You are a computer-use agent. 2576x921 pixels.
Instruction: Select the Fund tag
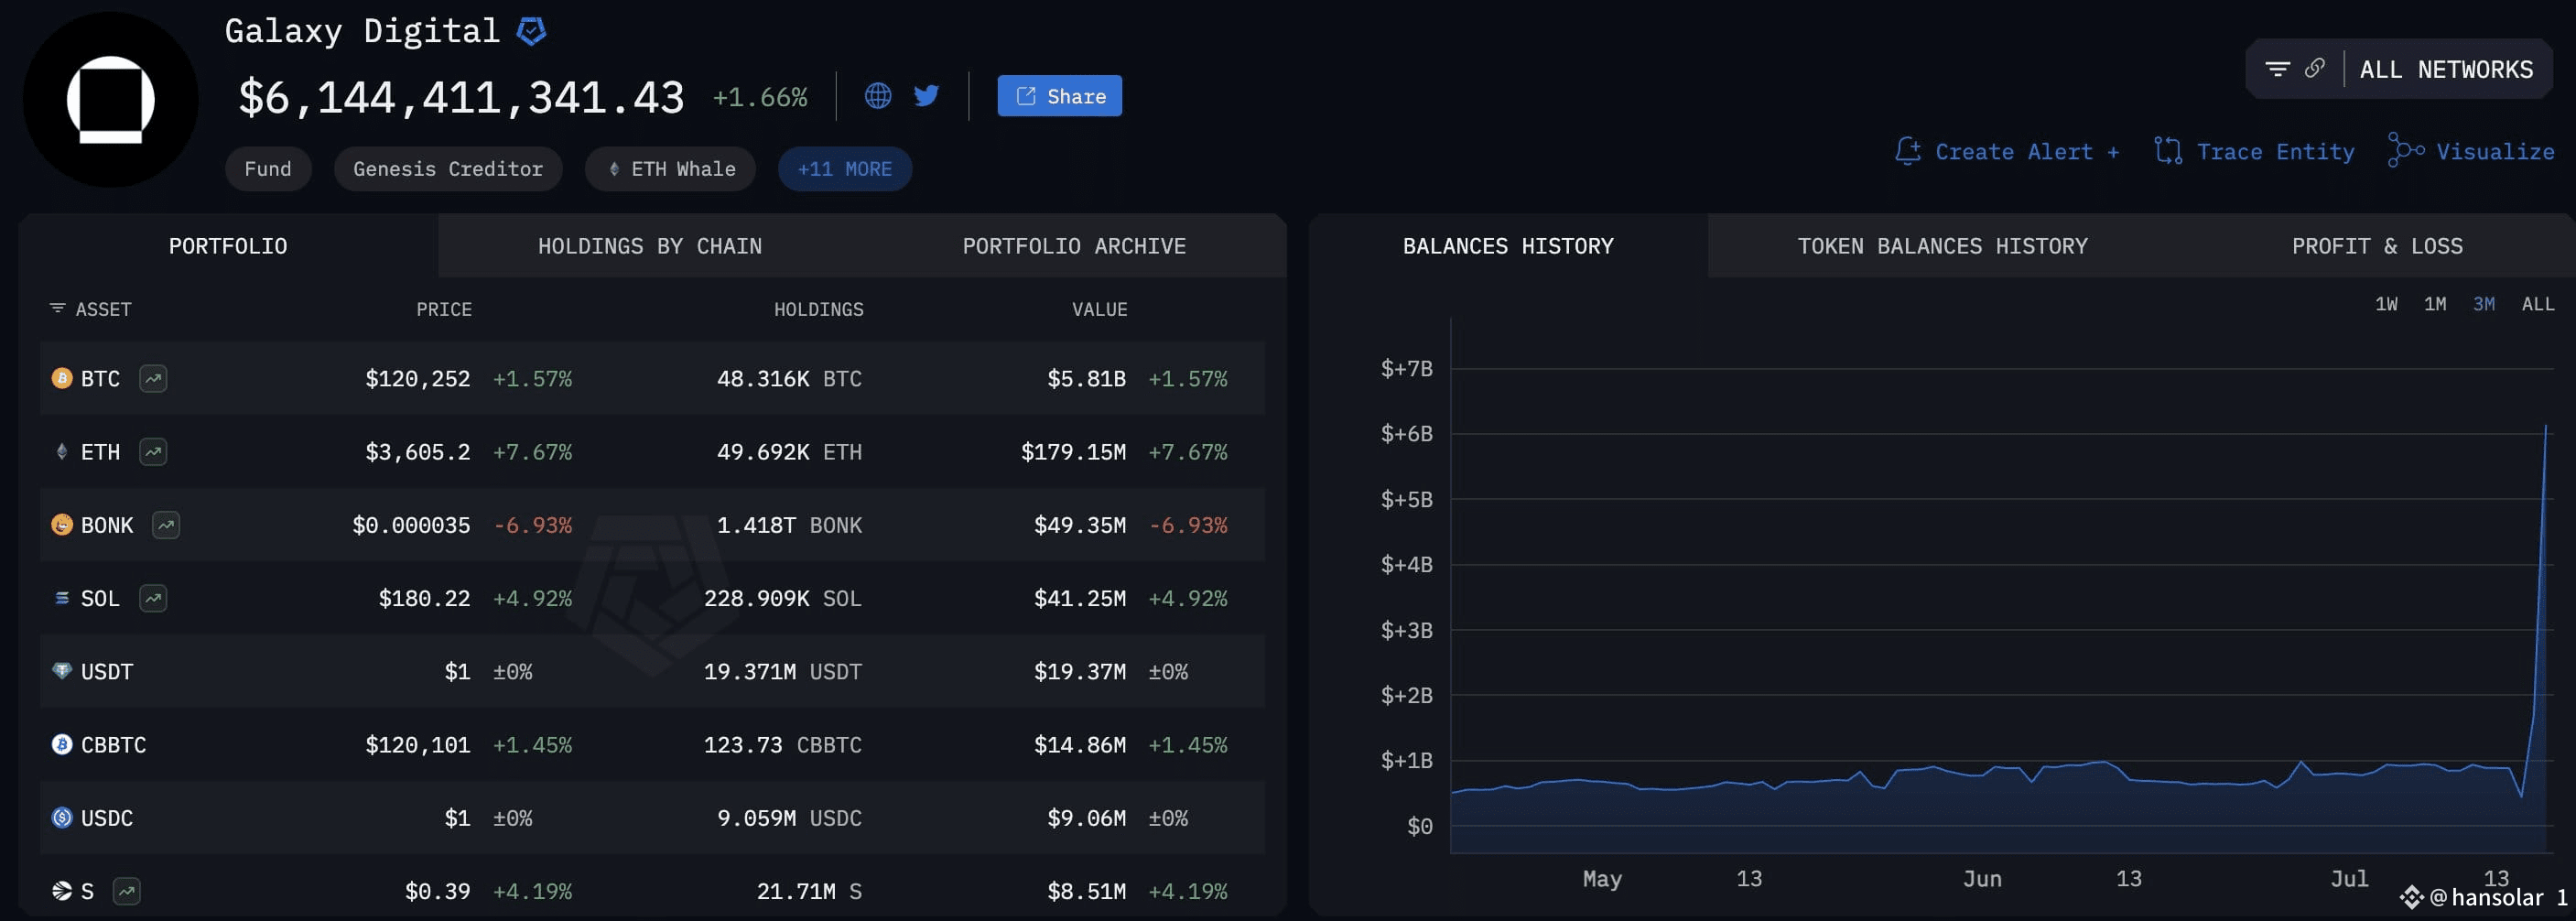[268, 169]
